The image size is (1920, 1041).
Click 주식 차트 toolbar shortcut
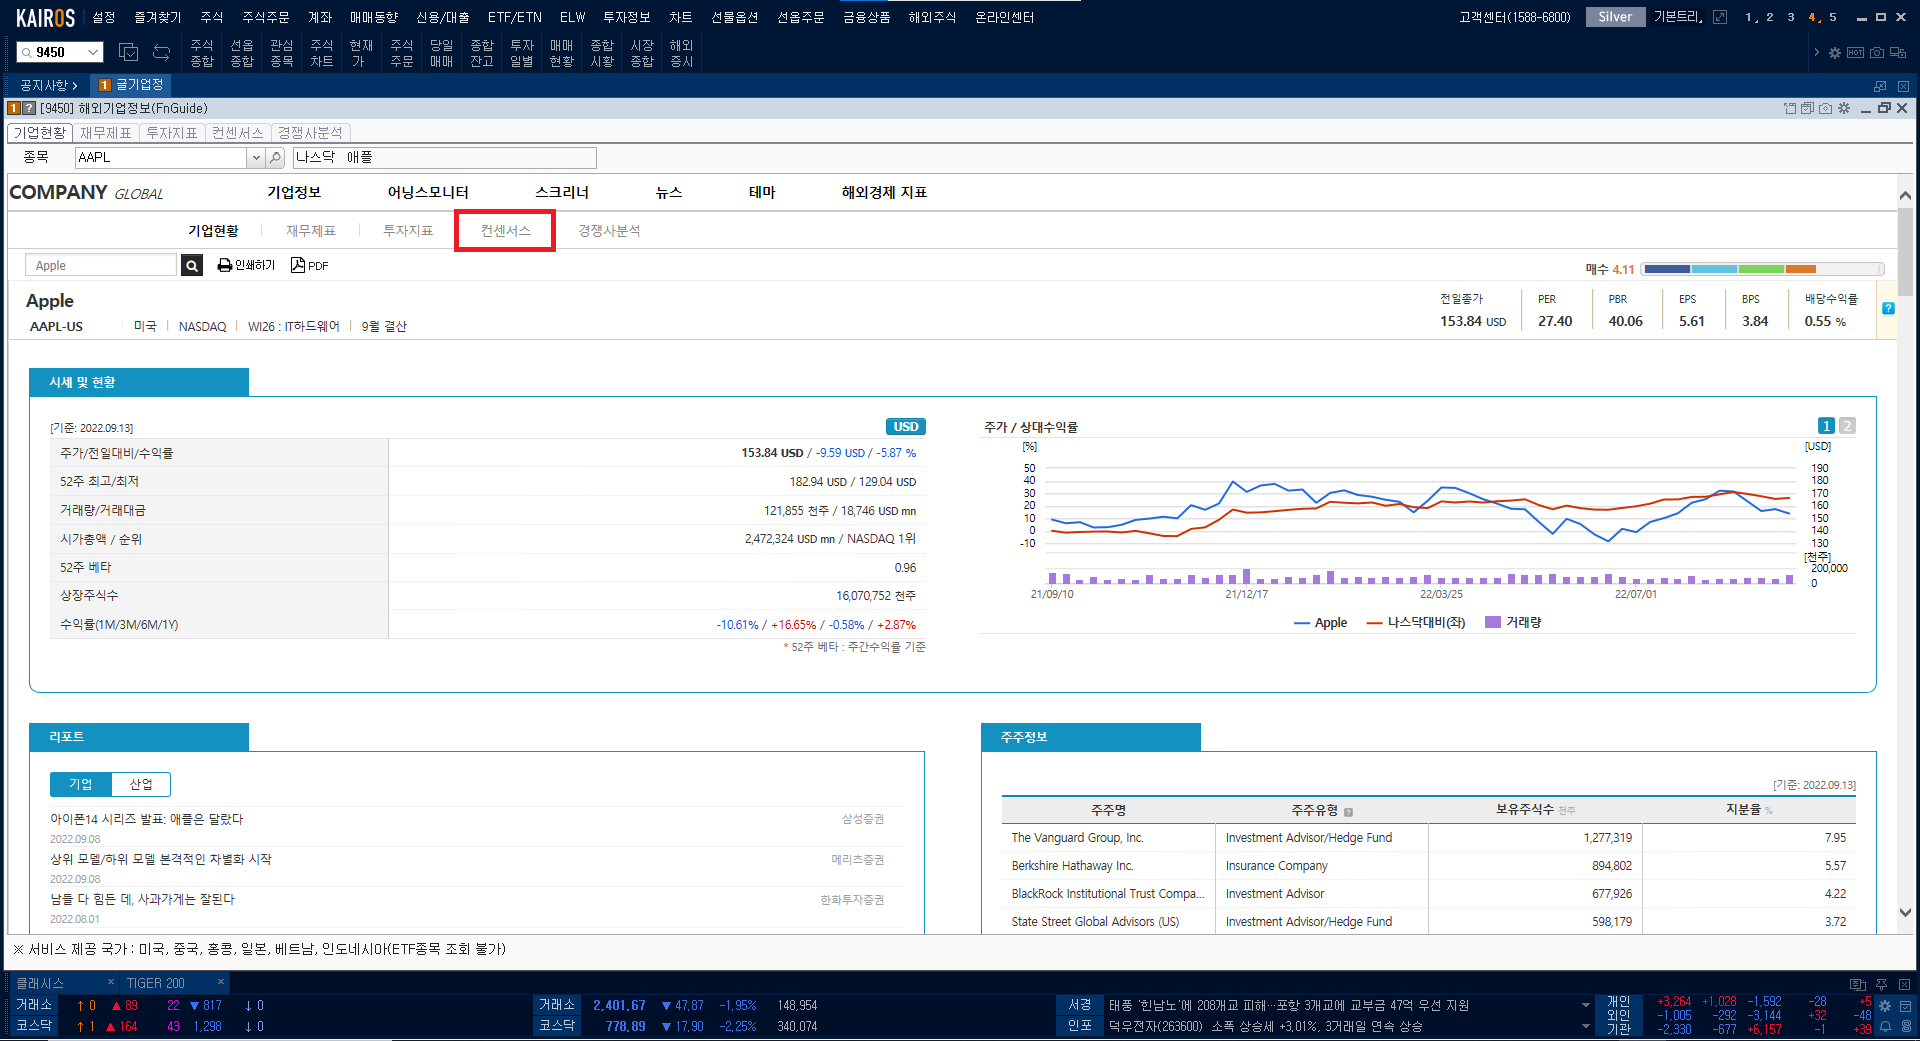coord(321,53)
